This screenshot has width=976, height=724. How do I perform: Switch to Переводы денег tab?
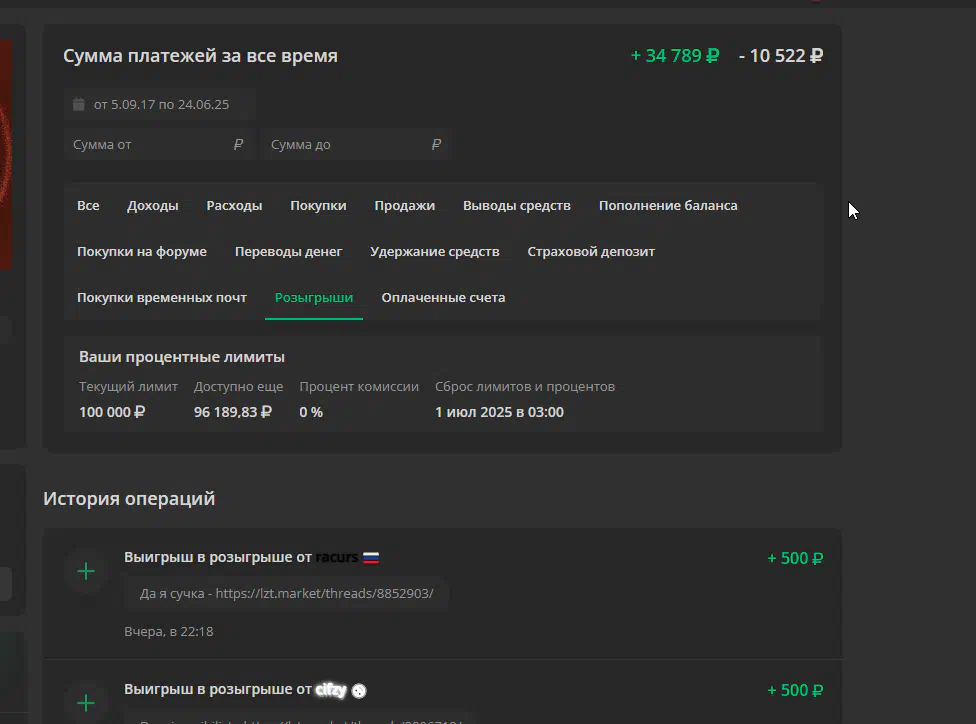(x=288, y=252)
